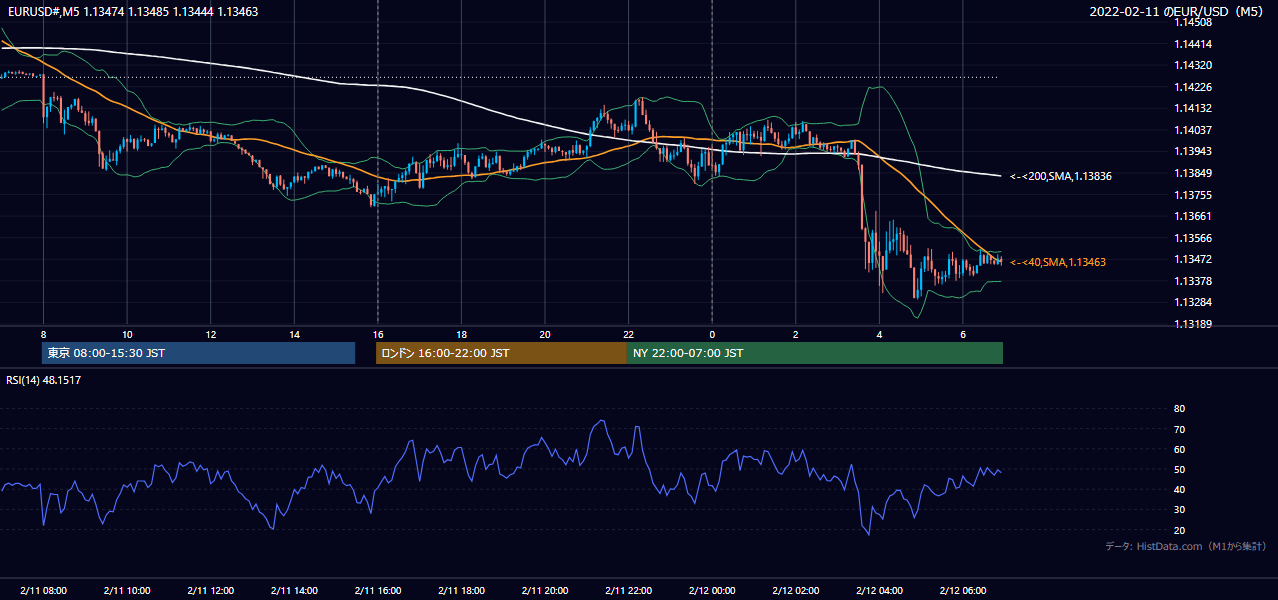Click the 2/11 14:00 date label
This screenshot has width=1278, height=600.
(x=294, y=590)
